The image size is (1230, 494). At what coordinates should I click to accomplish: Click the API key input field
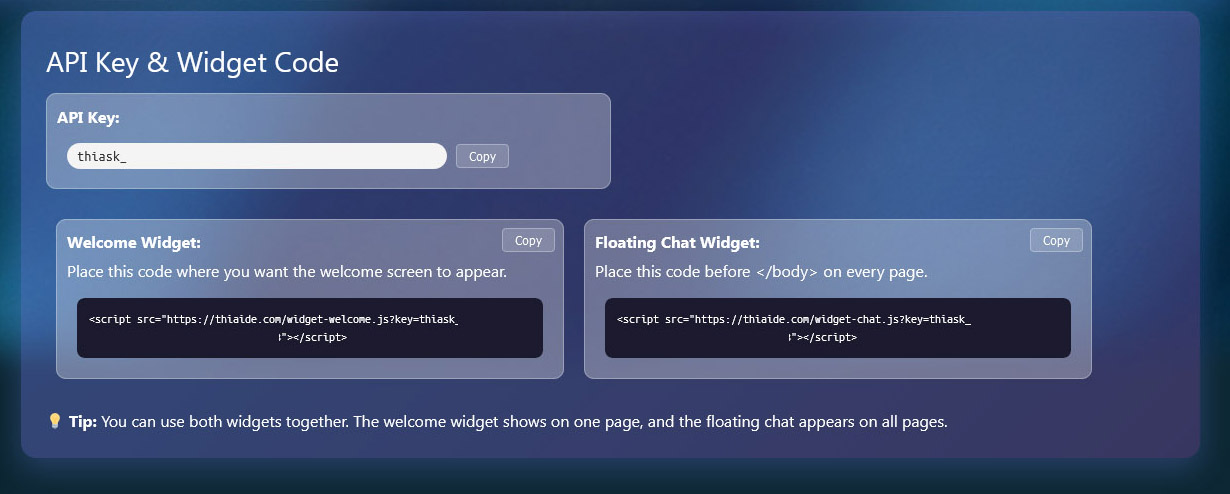(x=257, y=156)
